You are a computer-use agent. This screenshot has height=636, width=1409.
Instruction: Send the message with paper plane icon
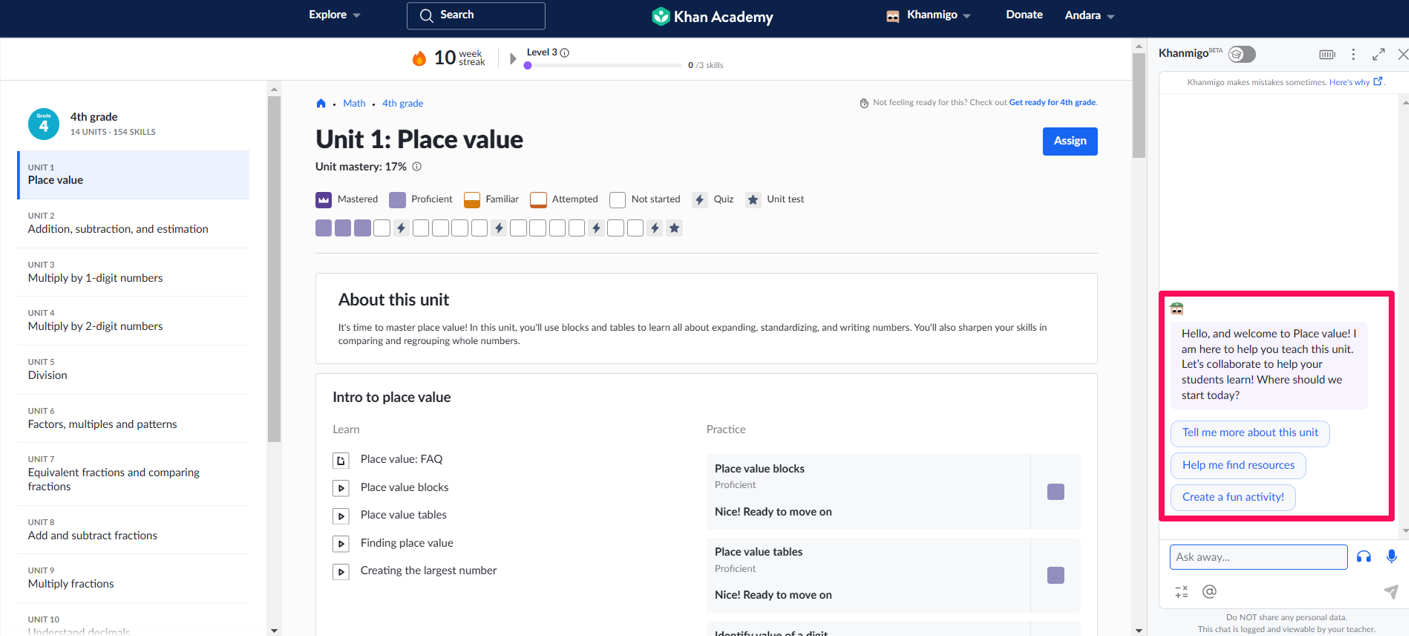[1390, 592]
